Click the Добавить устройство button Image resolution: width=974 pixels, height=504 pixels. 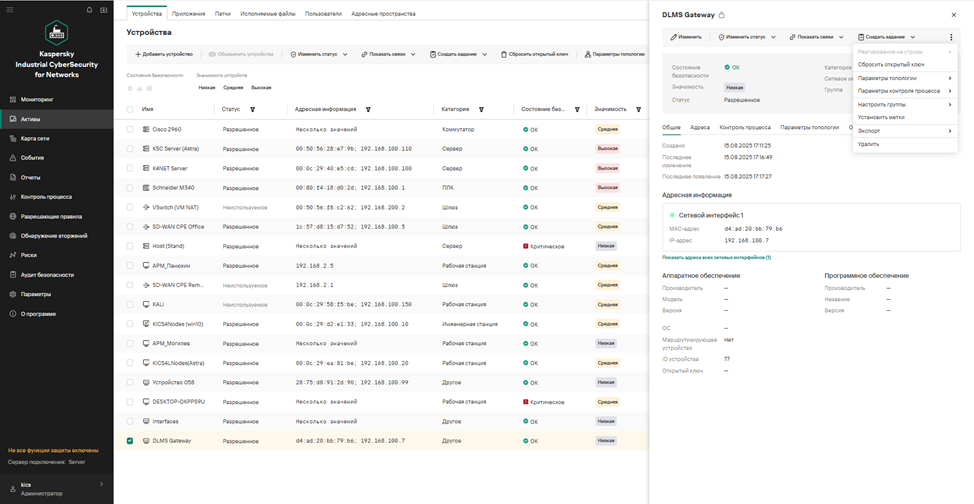tap(164, 55)
